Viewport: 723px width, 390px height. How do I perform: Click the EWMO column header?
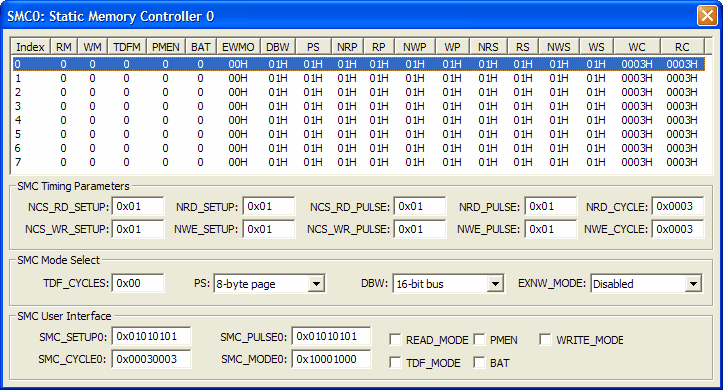pyautogui.click(x=238, y=47)
